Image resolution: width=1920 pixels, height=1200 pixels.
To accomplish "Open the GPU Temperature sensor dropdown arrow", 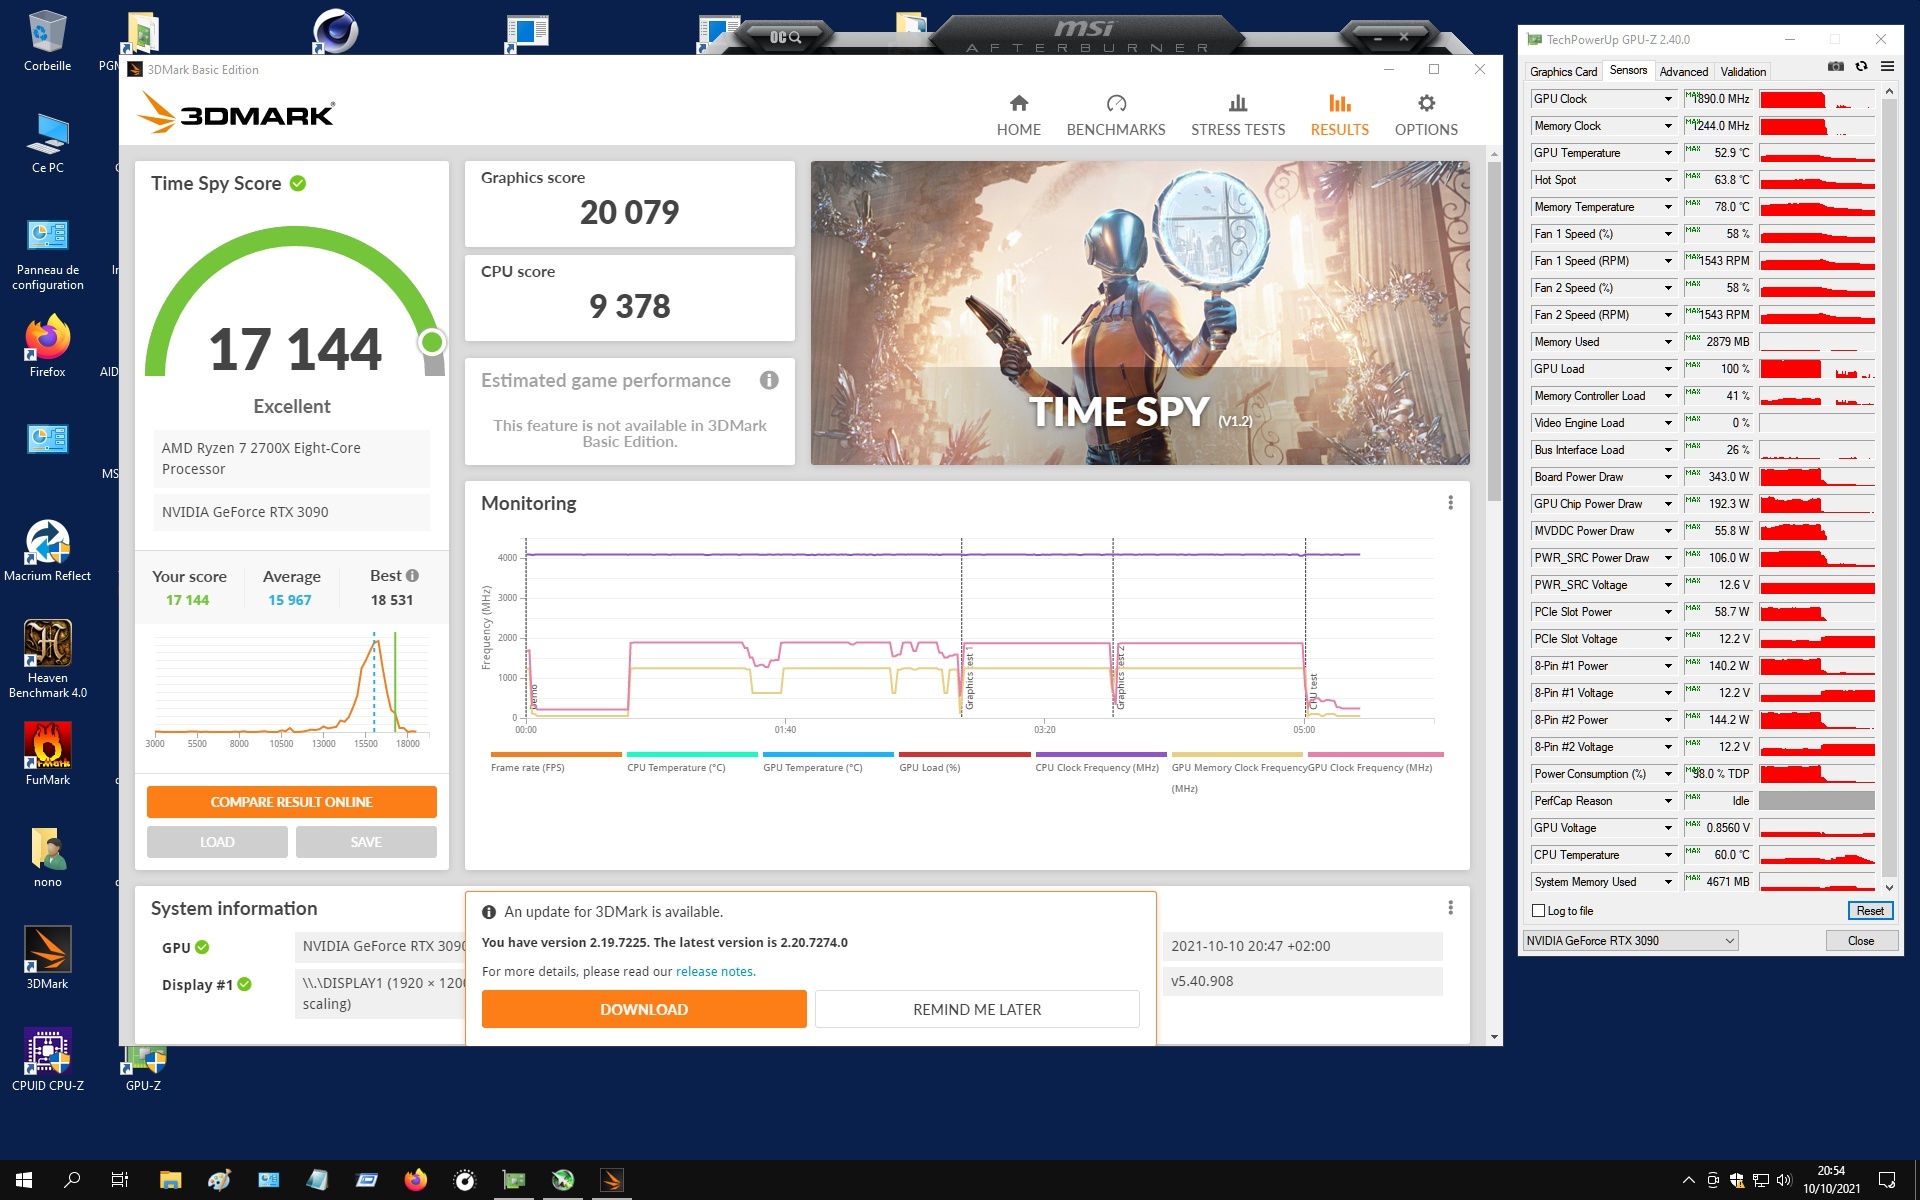I will 1668,153.
